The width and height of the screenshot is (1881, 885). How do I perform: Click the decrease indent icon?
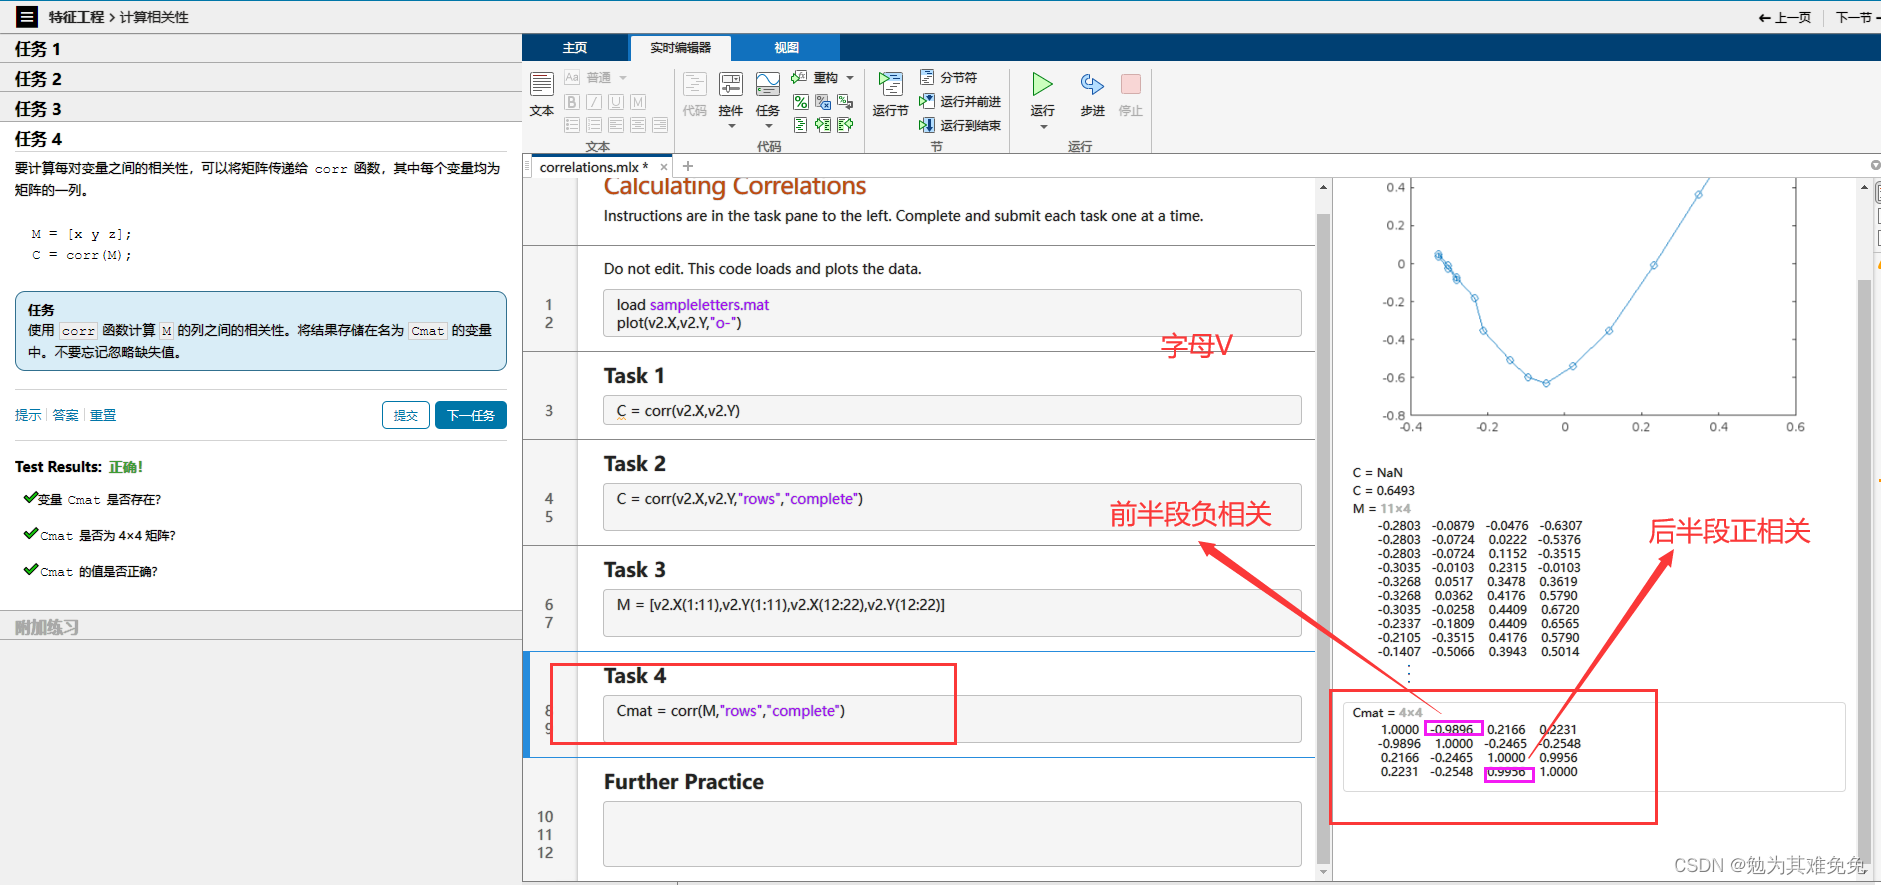point(845,125)
